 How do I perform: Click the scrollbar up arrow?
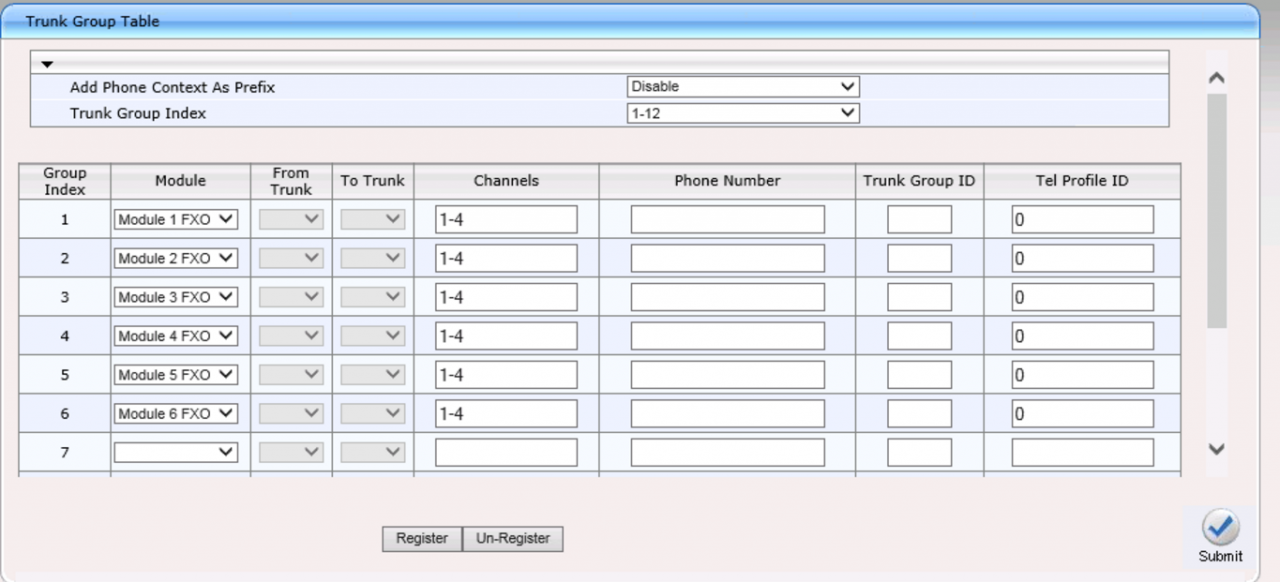click(1216, 77)
